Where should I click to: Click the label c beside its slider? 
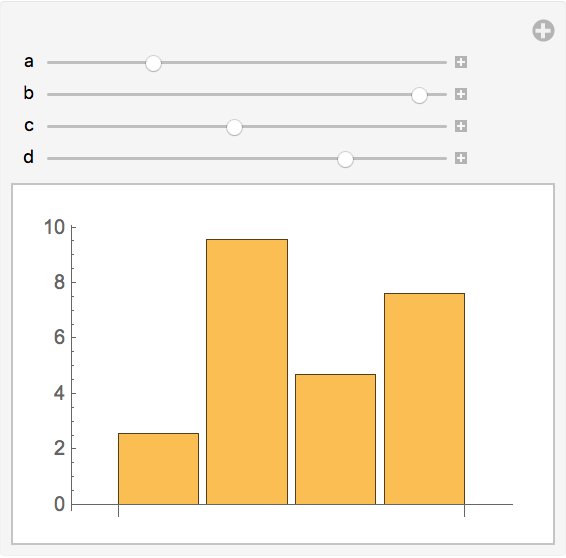click(29, 125)
